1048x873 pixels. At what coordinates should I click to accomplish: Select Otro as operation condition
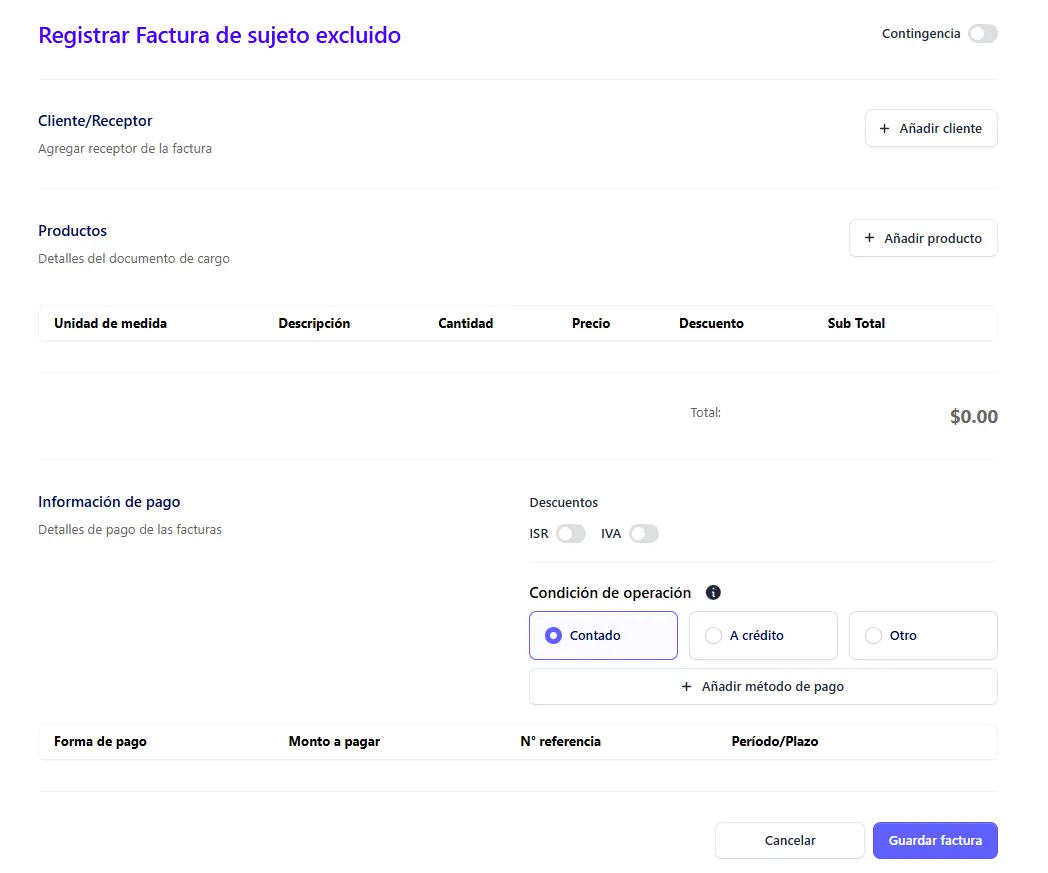tap(922, 636)
